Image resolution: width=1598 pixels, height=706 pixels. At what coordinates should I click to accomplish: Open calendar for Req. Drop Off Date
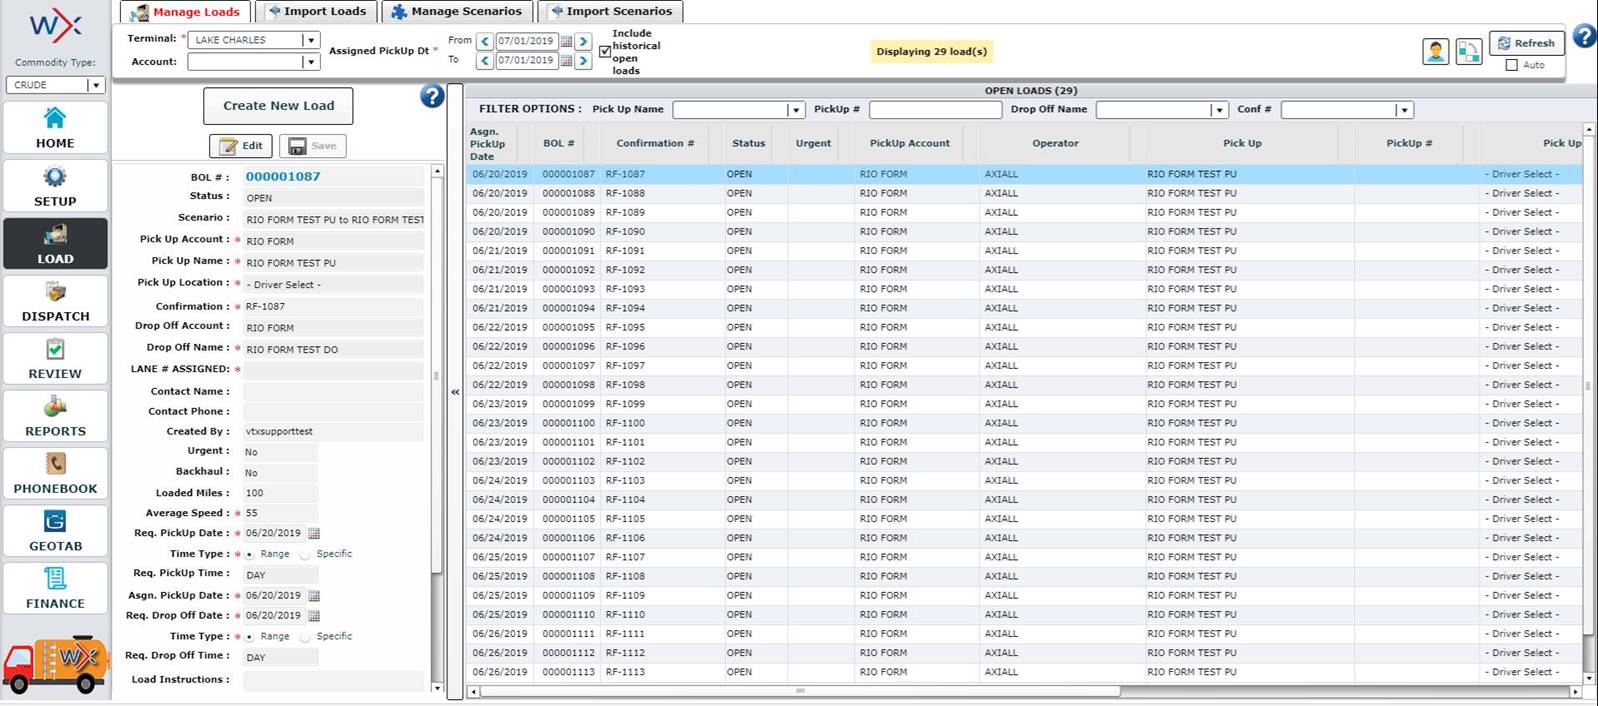coord(314,616)
